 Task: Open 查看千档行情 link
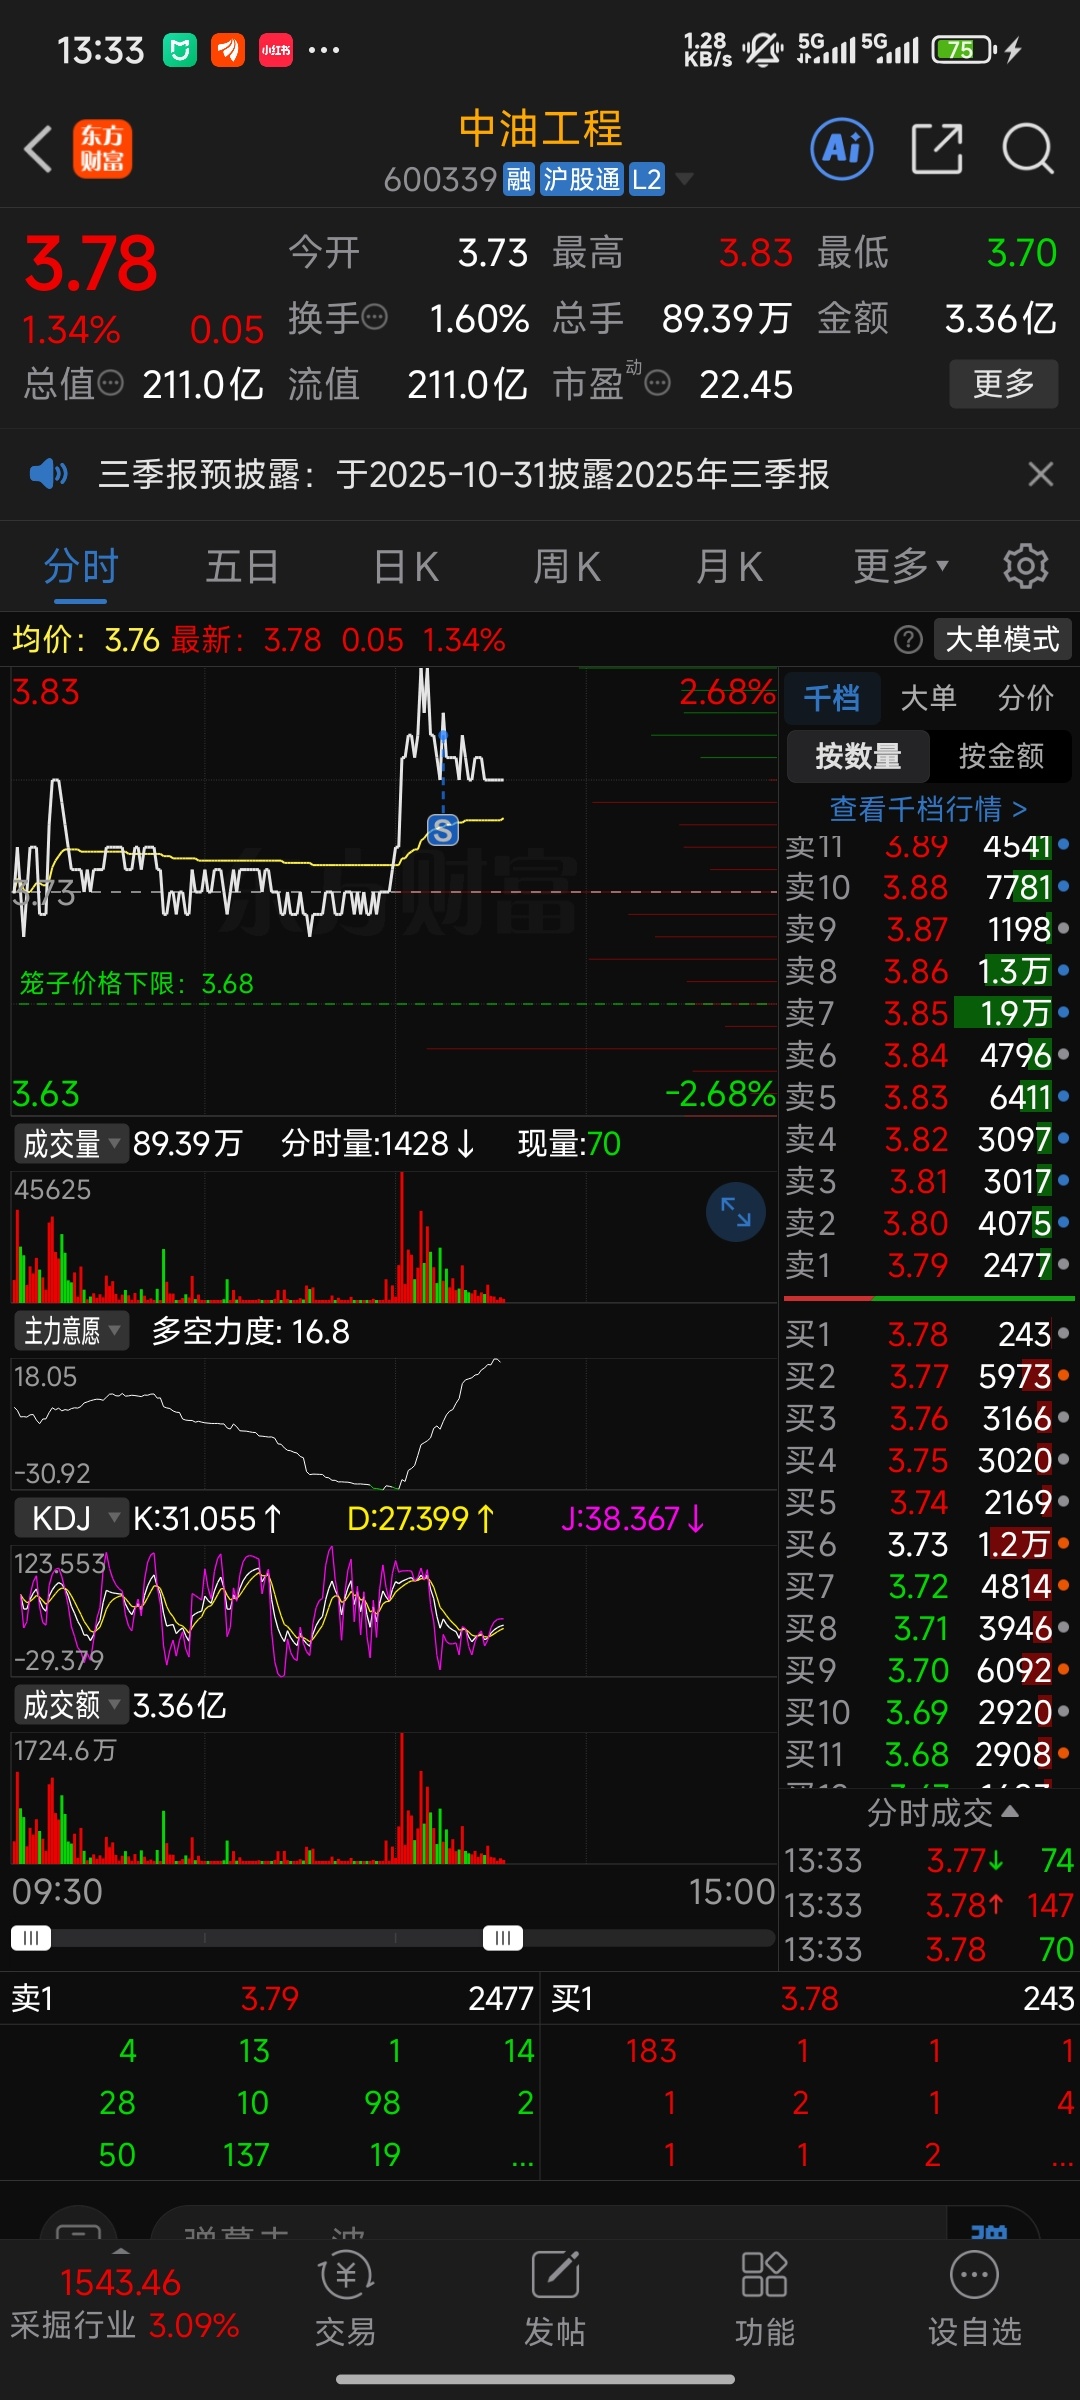tap(928, 808)
